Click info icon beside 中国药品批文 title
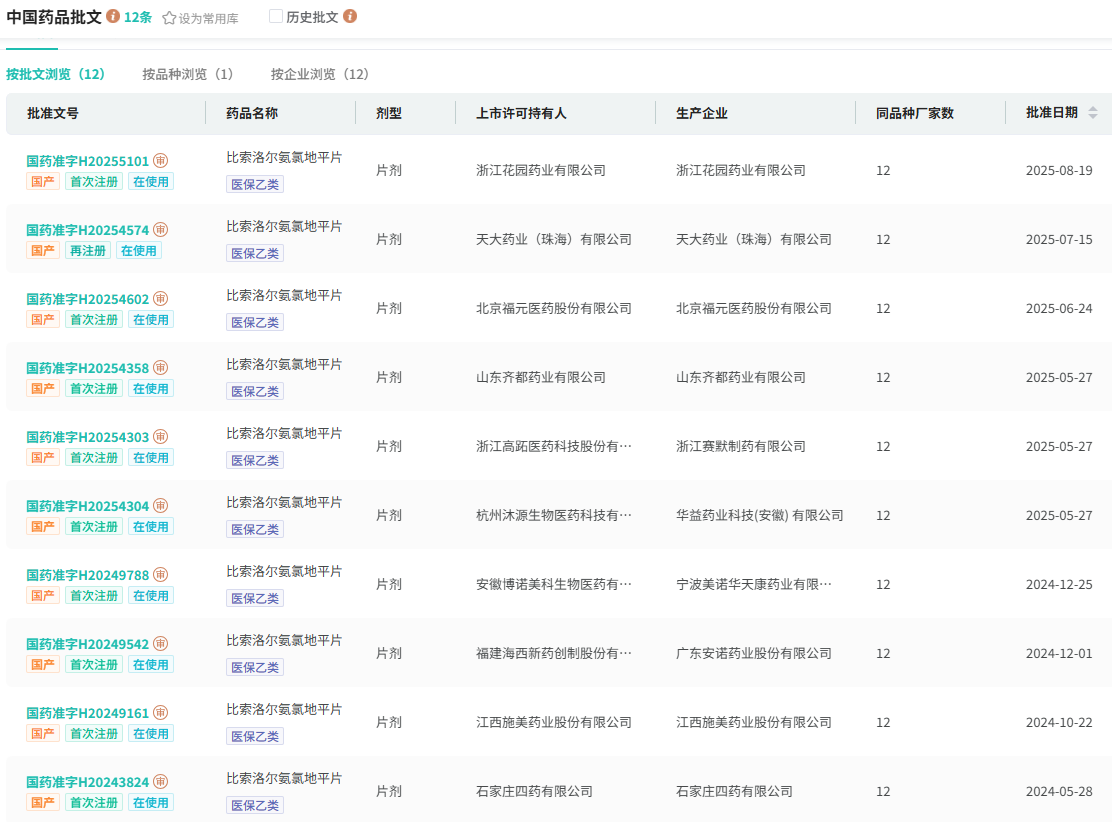 (x=113, y=17)
